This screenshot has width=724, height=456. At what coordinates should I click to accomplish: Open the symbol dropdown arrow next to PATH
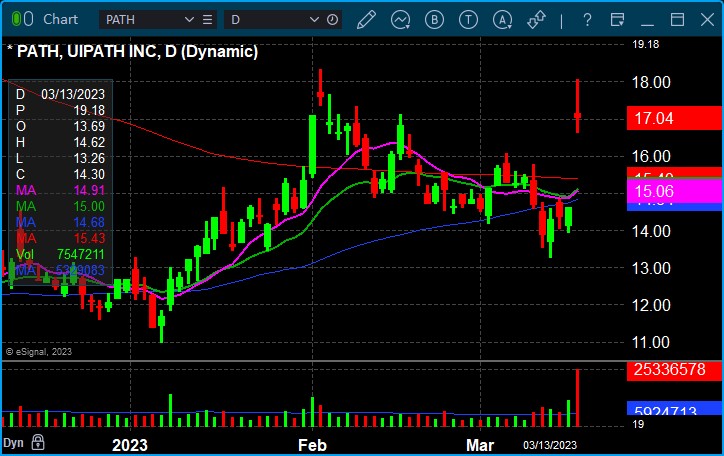189,20
